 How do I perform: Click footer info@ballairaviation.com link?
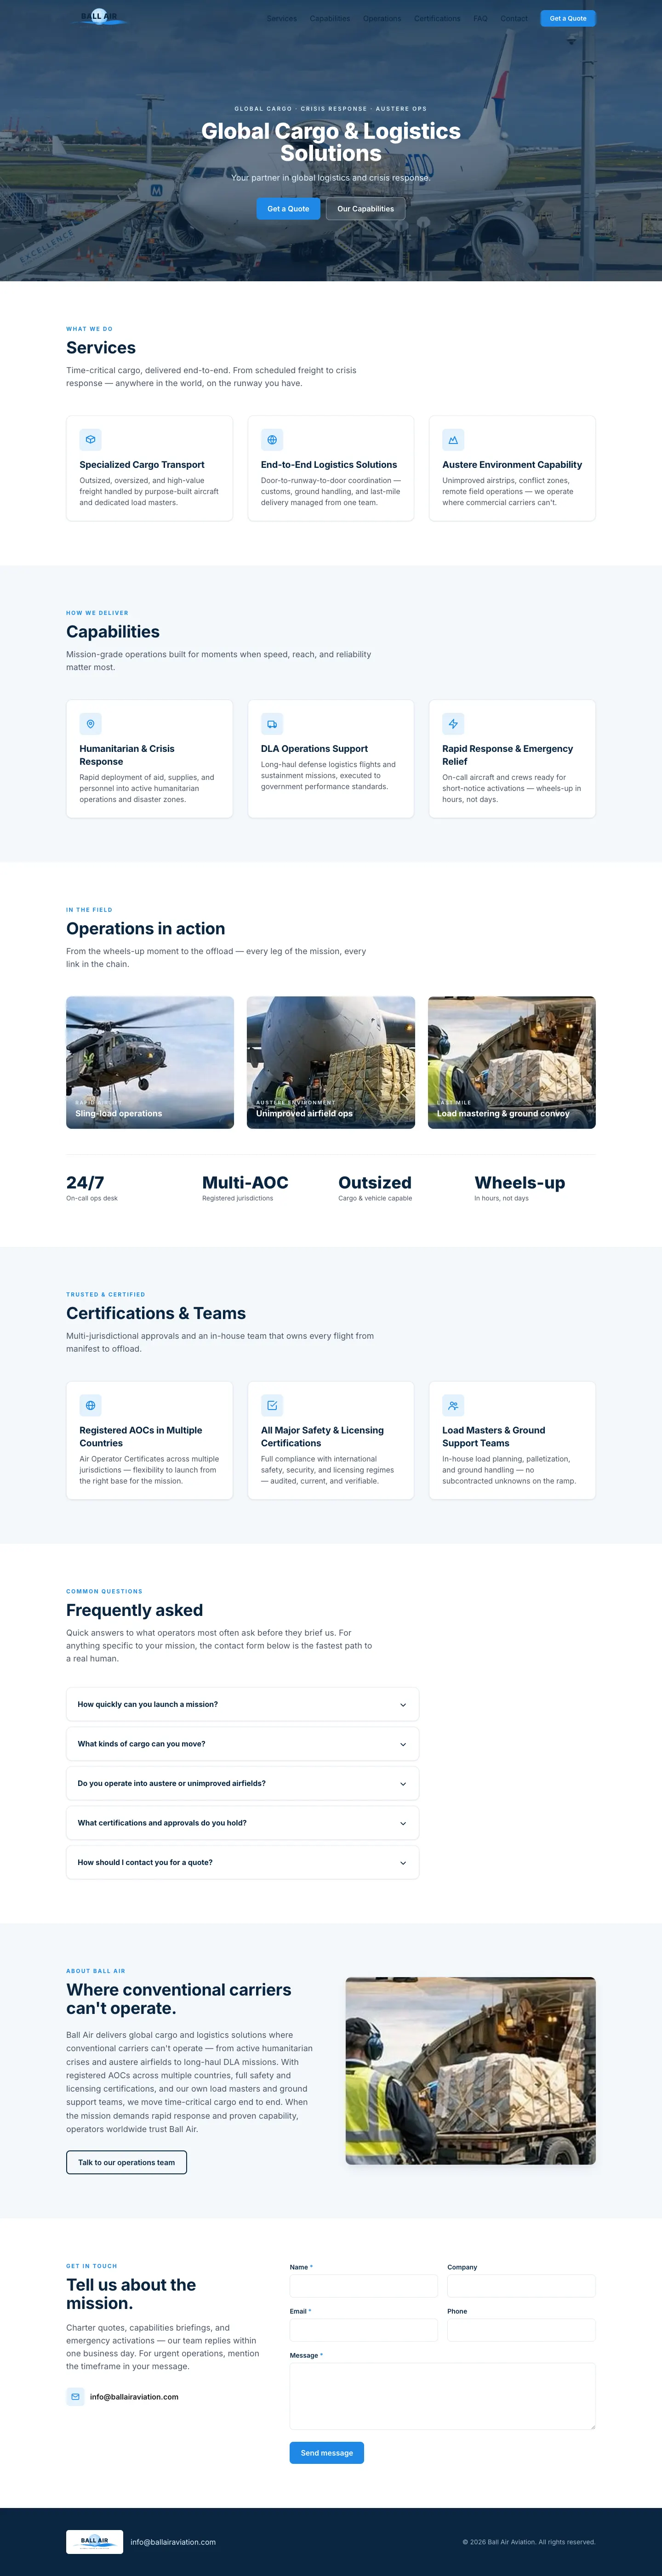pos(173,2542)
